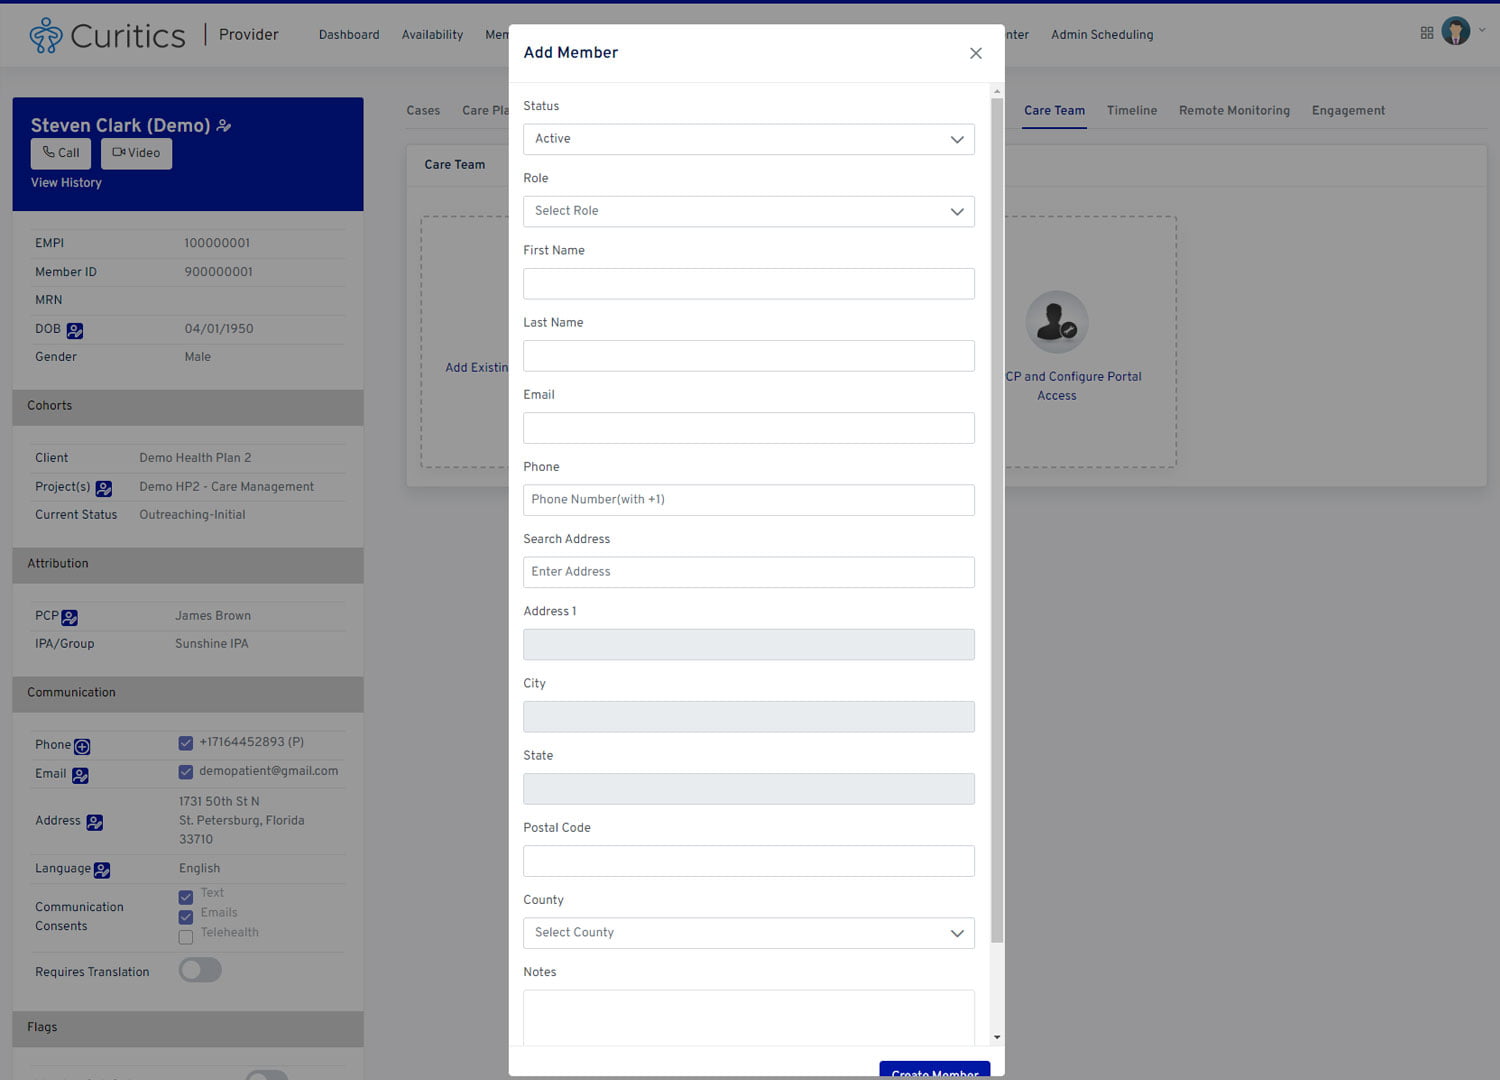Click the 'Outreaching-Initial' status value
The height and width of the screenshot is (1080, 1500).
[192, 515]
